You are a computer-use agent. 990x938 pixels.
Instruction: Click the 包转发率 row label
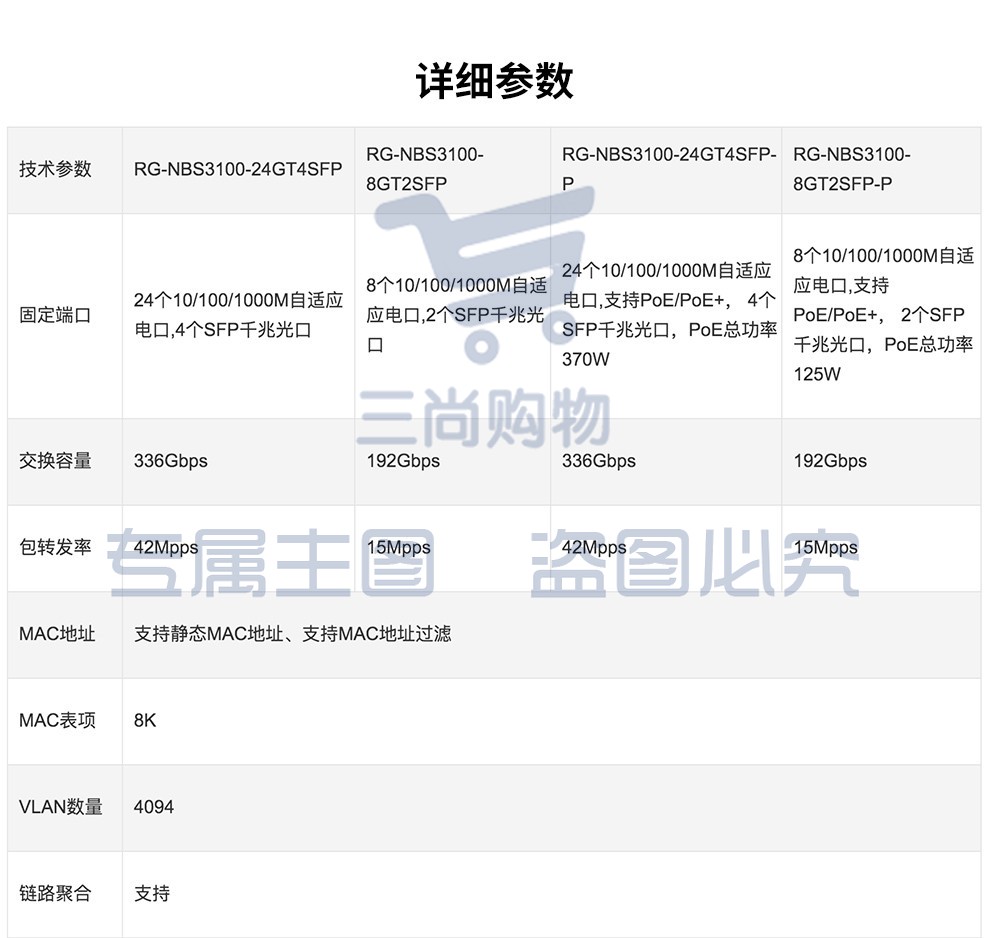(56, 547)
